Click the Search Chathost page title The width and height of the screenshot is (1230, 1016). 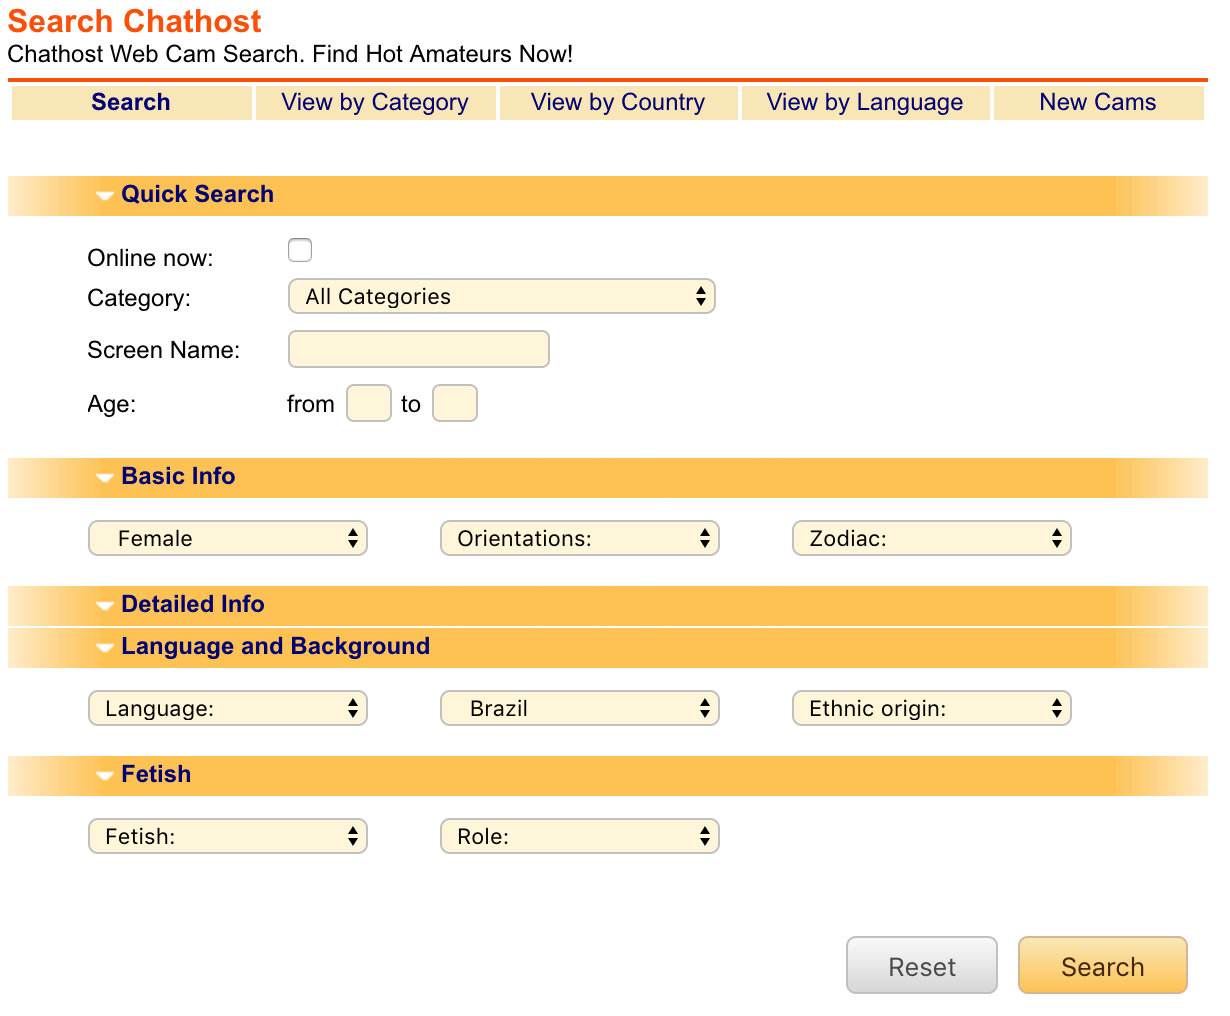coord(135,21)
